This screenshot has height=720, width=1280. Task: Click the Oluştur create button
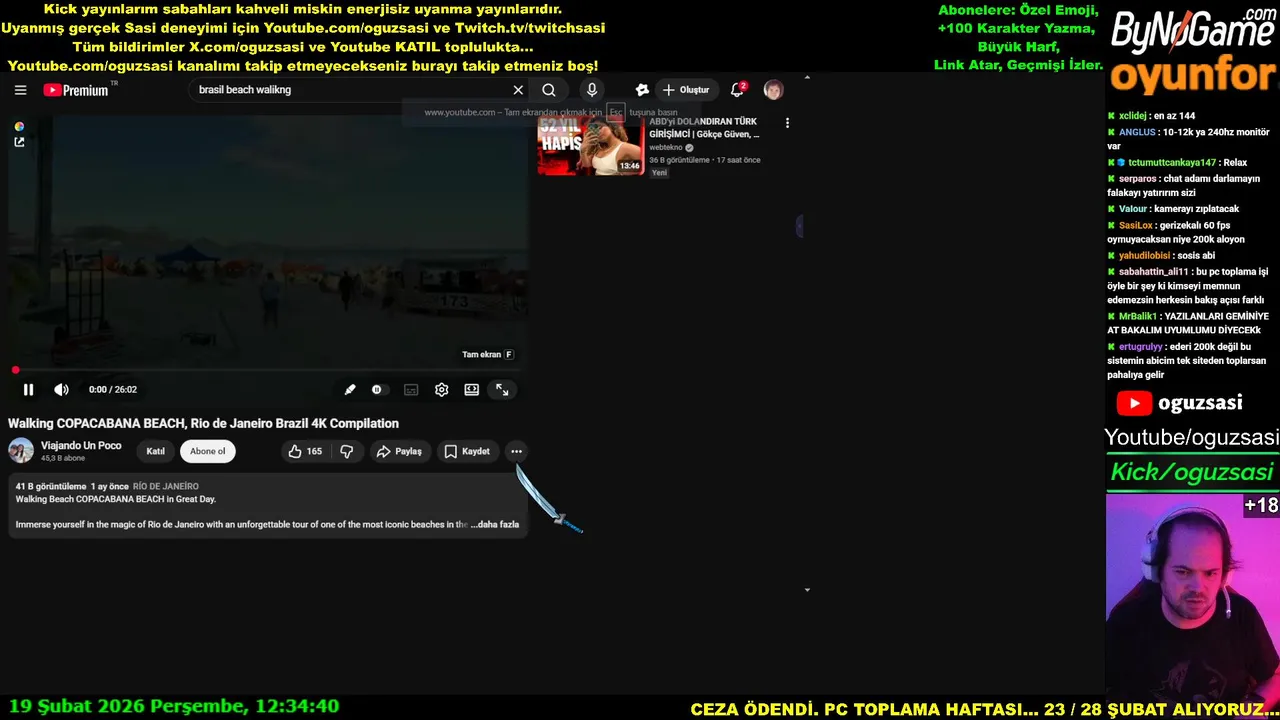(x=686, y=90)
